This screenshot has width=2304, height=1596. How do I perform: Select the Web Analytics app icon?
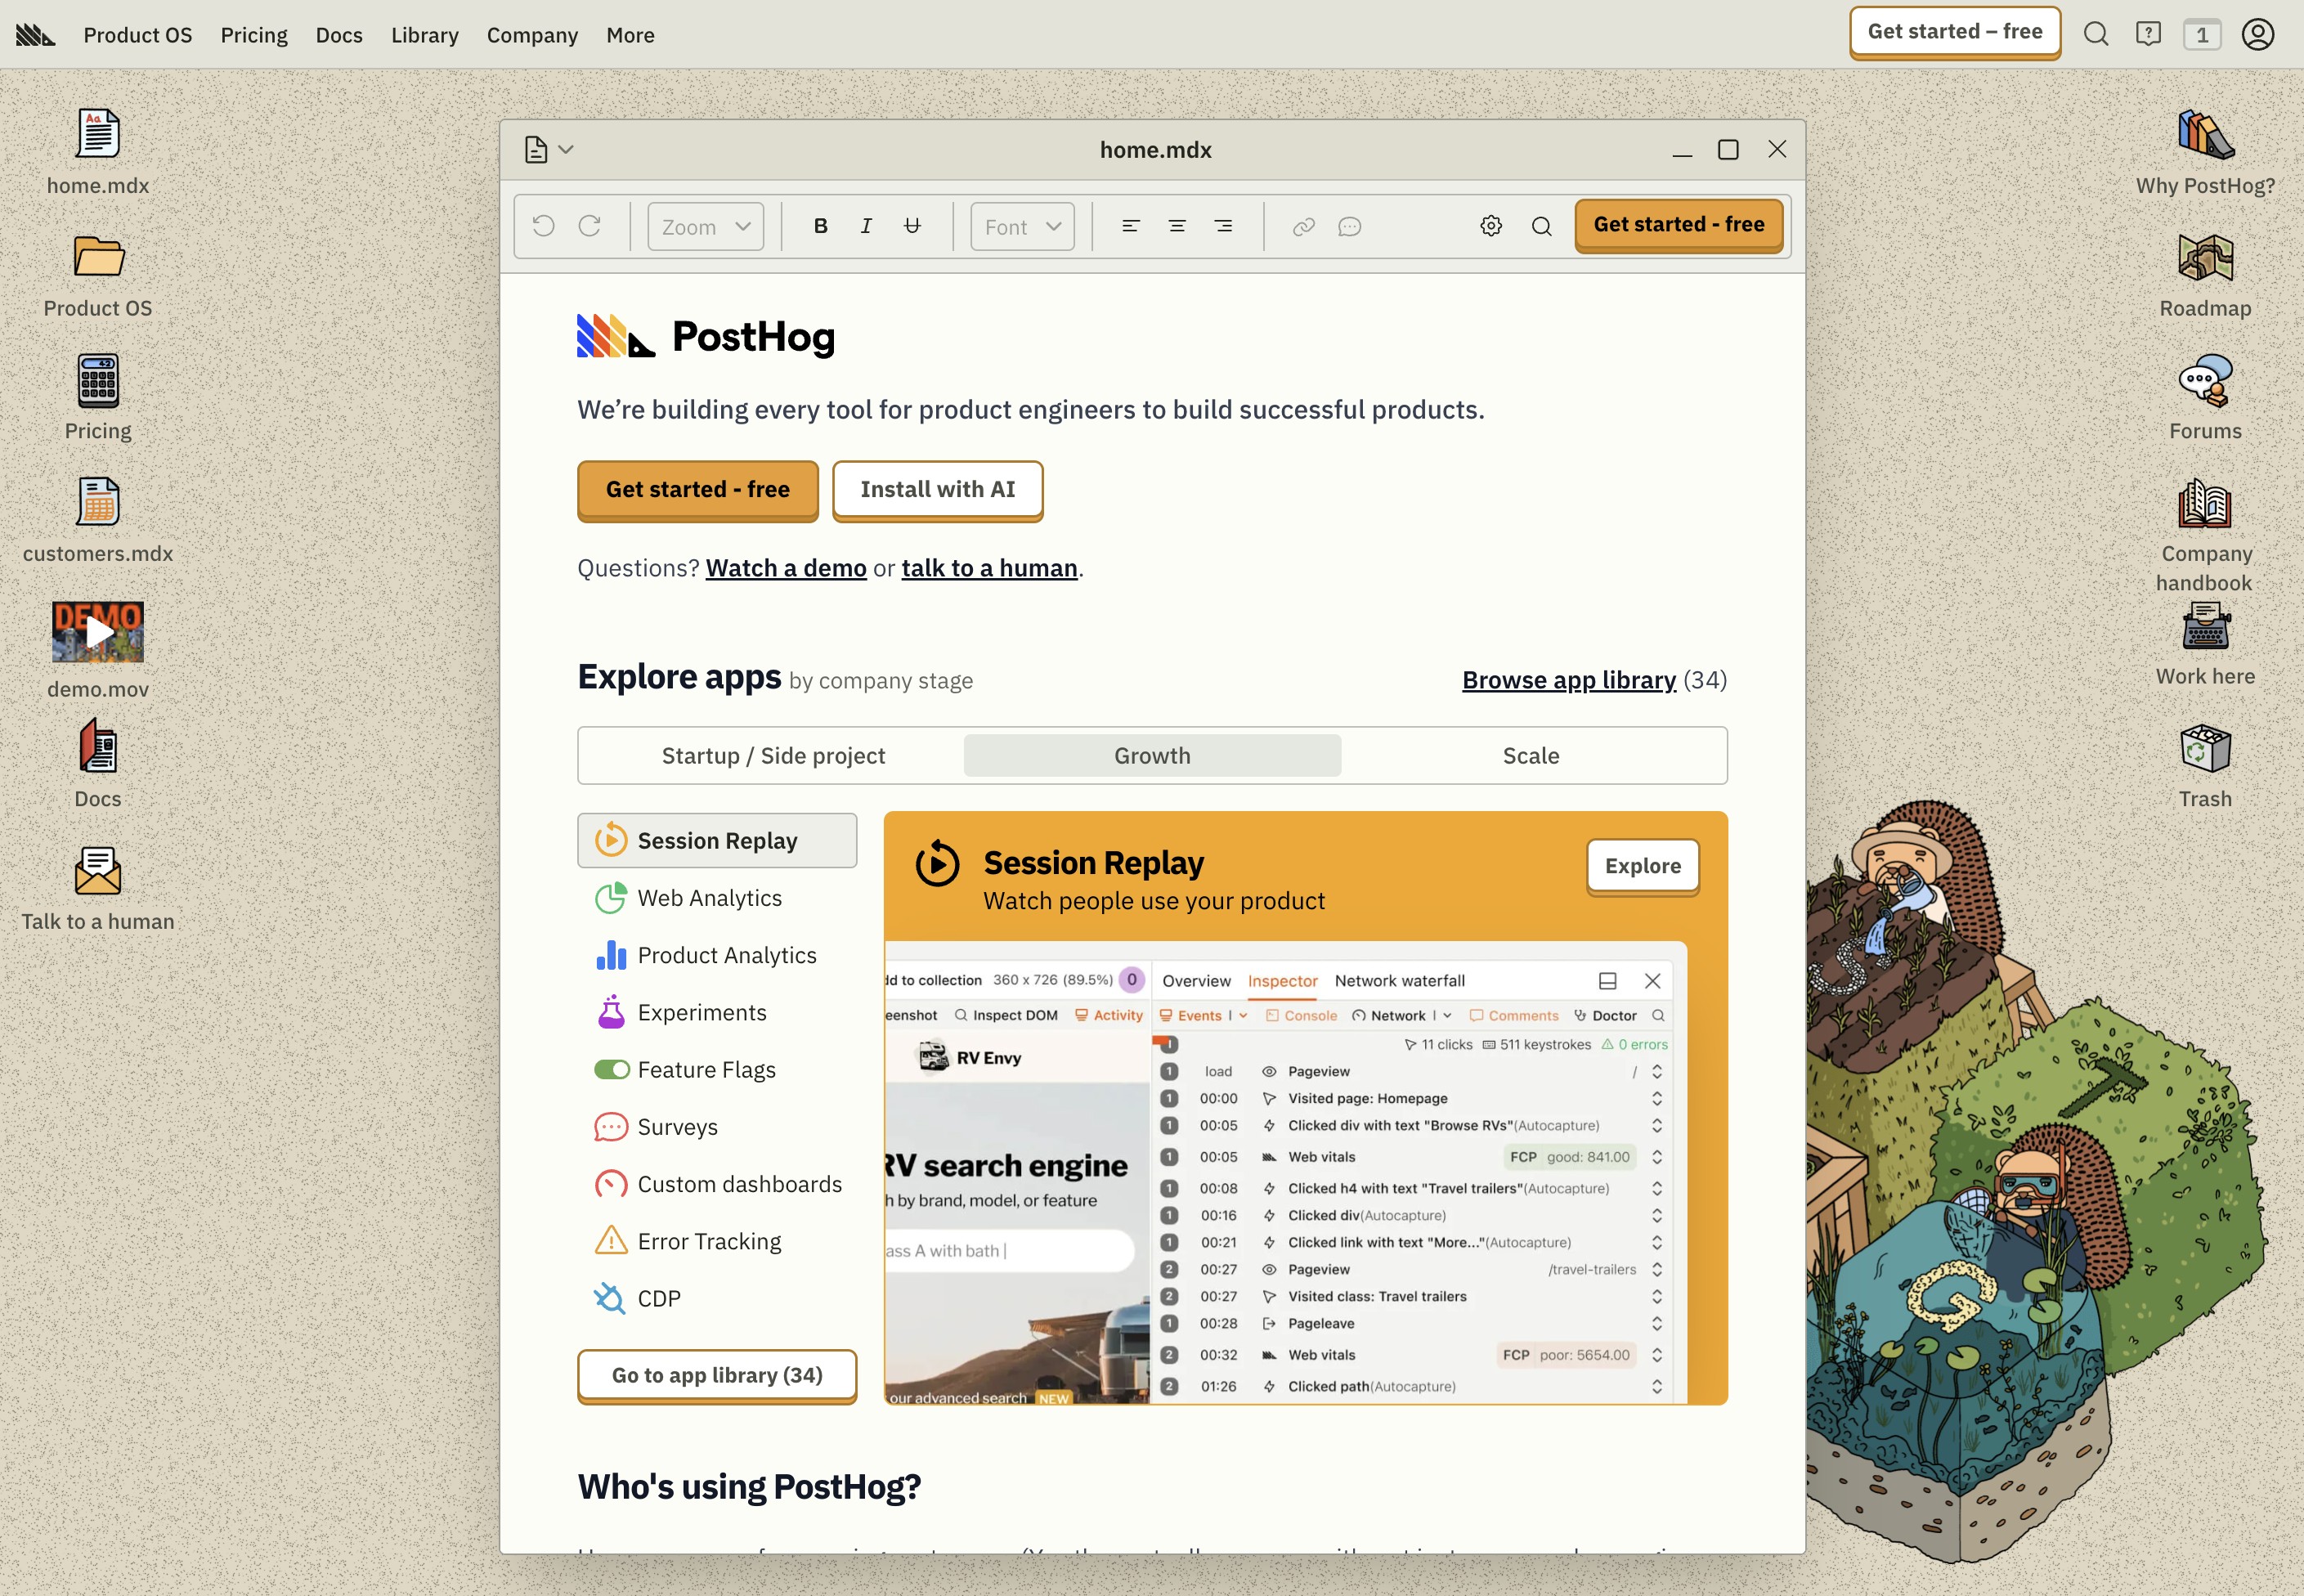(611, 897)
